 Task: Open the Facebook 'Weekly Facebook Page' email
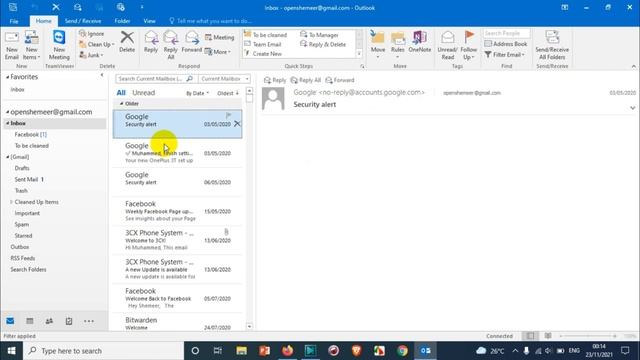click(x=178, y=211)
